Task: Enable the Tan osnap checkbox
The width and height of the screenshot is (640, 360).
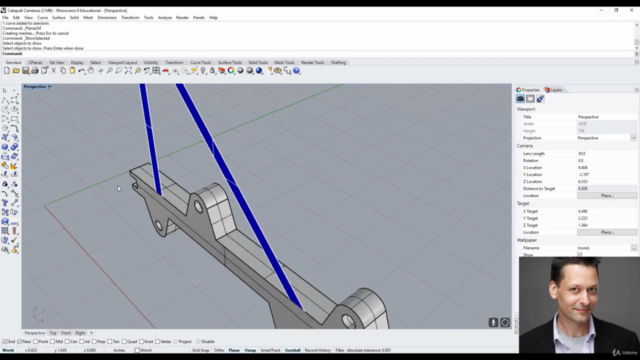Action: click(x=109, y=342)
